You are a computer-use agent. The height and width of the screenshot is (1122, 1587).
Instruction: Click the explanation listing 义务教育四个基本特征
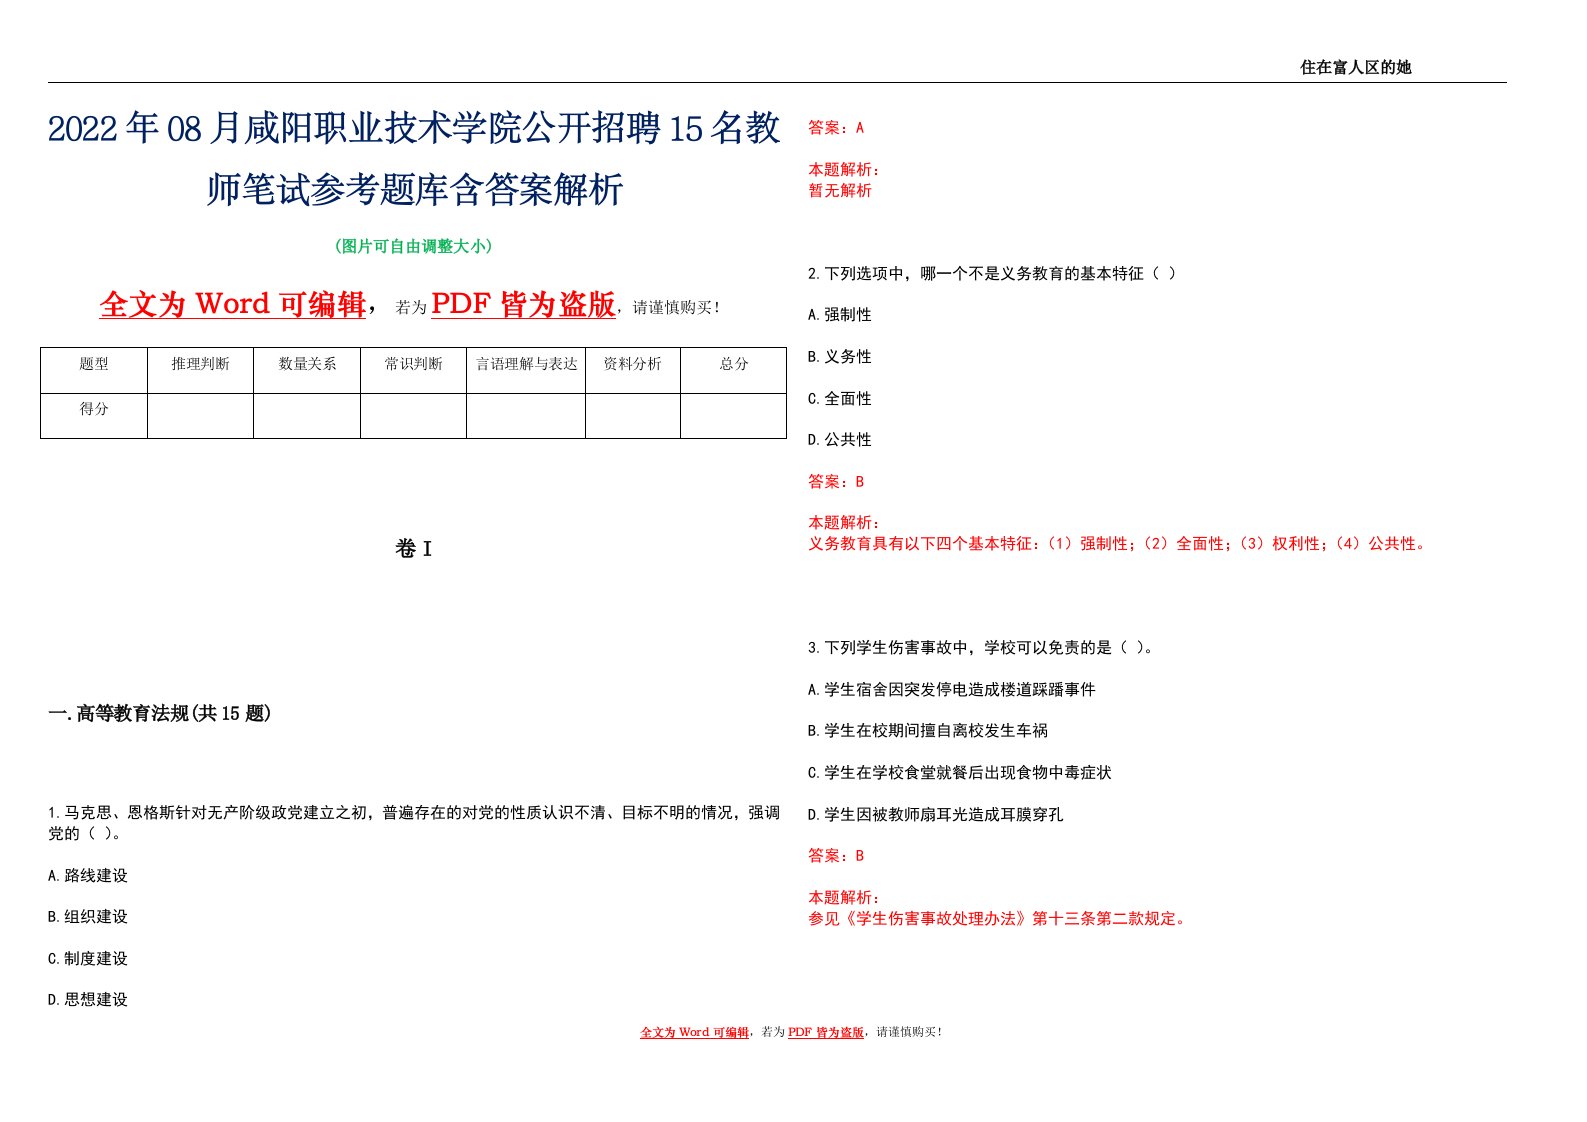(1118, 543)
